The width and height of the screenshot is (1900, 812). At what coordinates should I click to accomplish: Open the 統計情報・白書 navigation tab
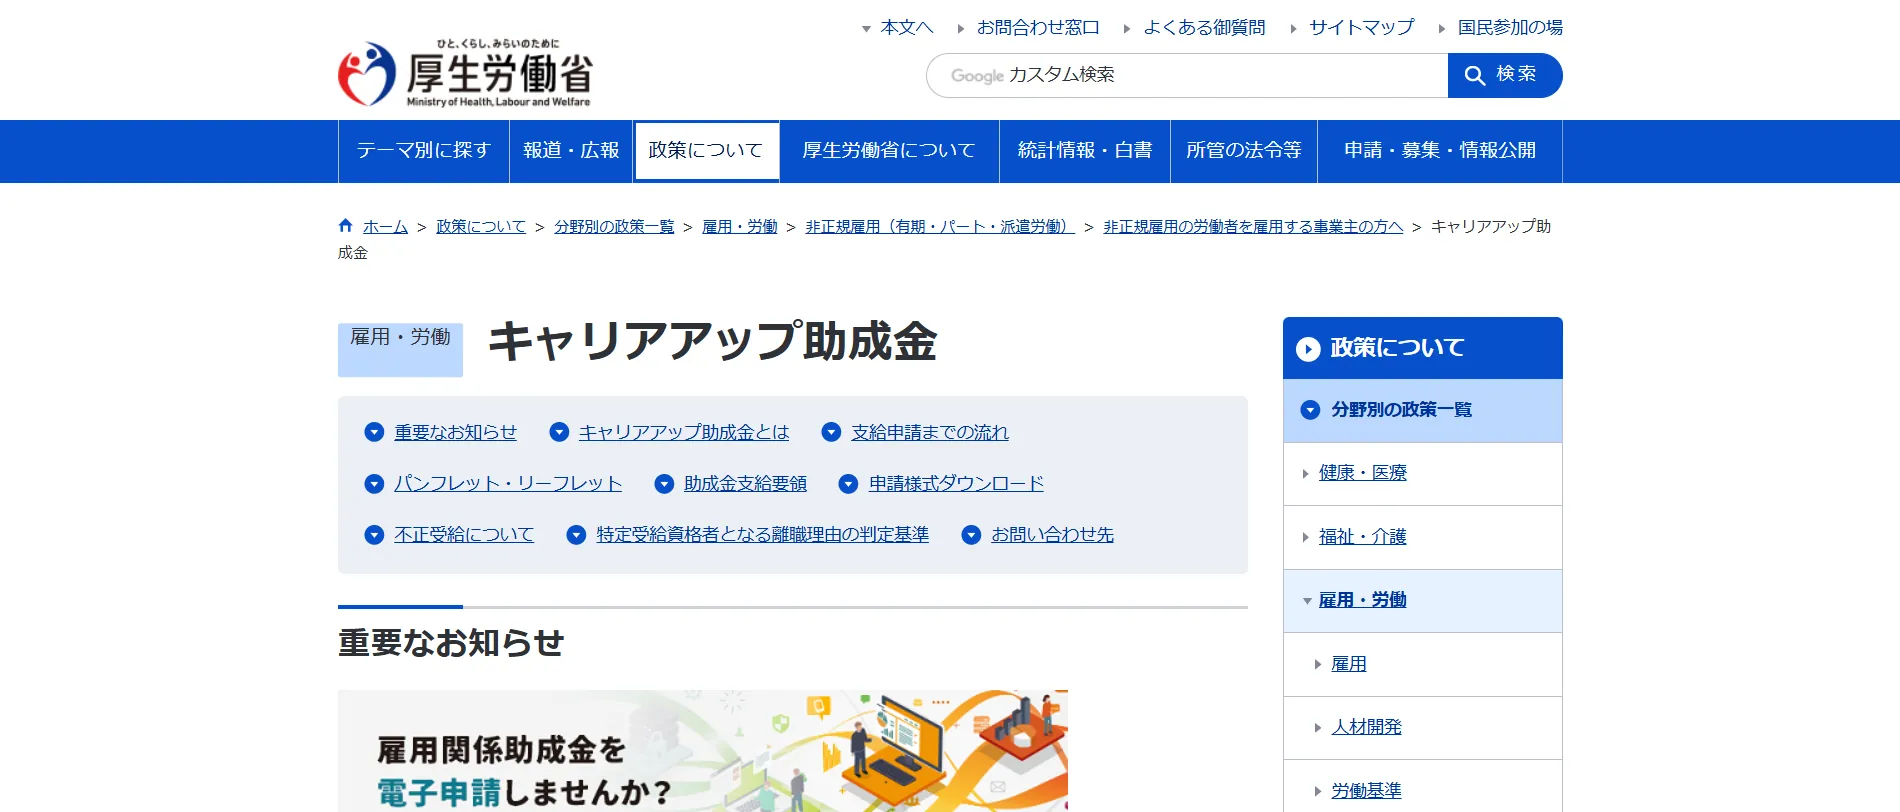[1085, 151]
